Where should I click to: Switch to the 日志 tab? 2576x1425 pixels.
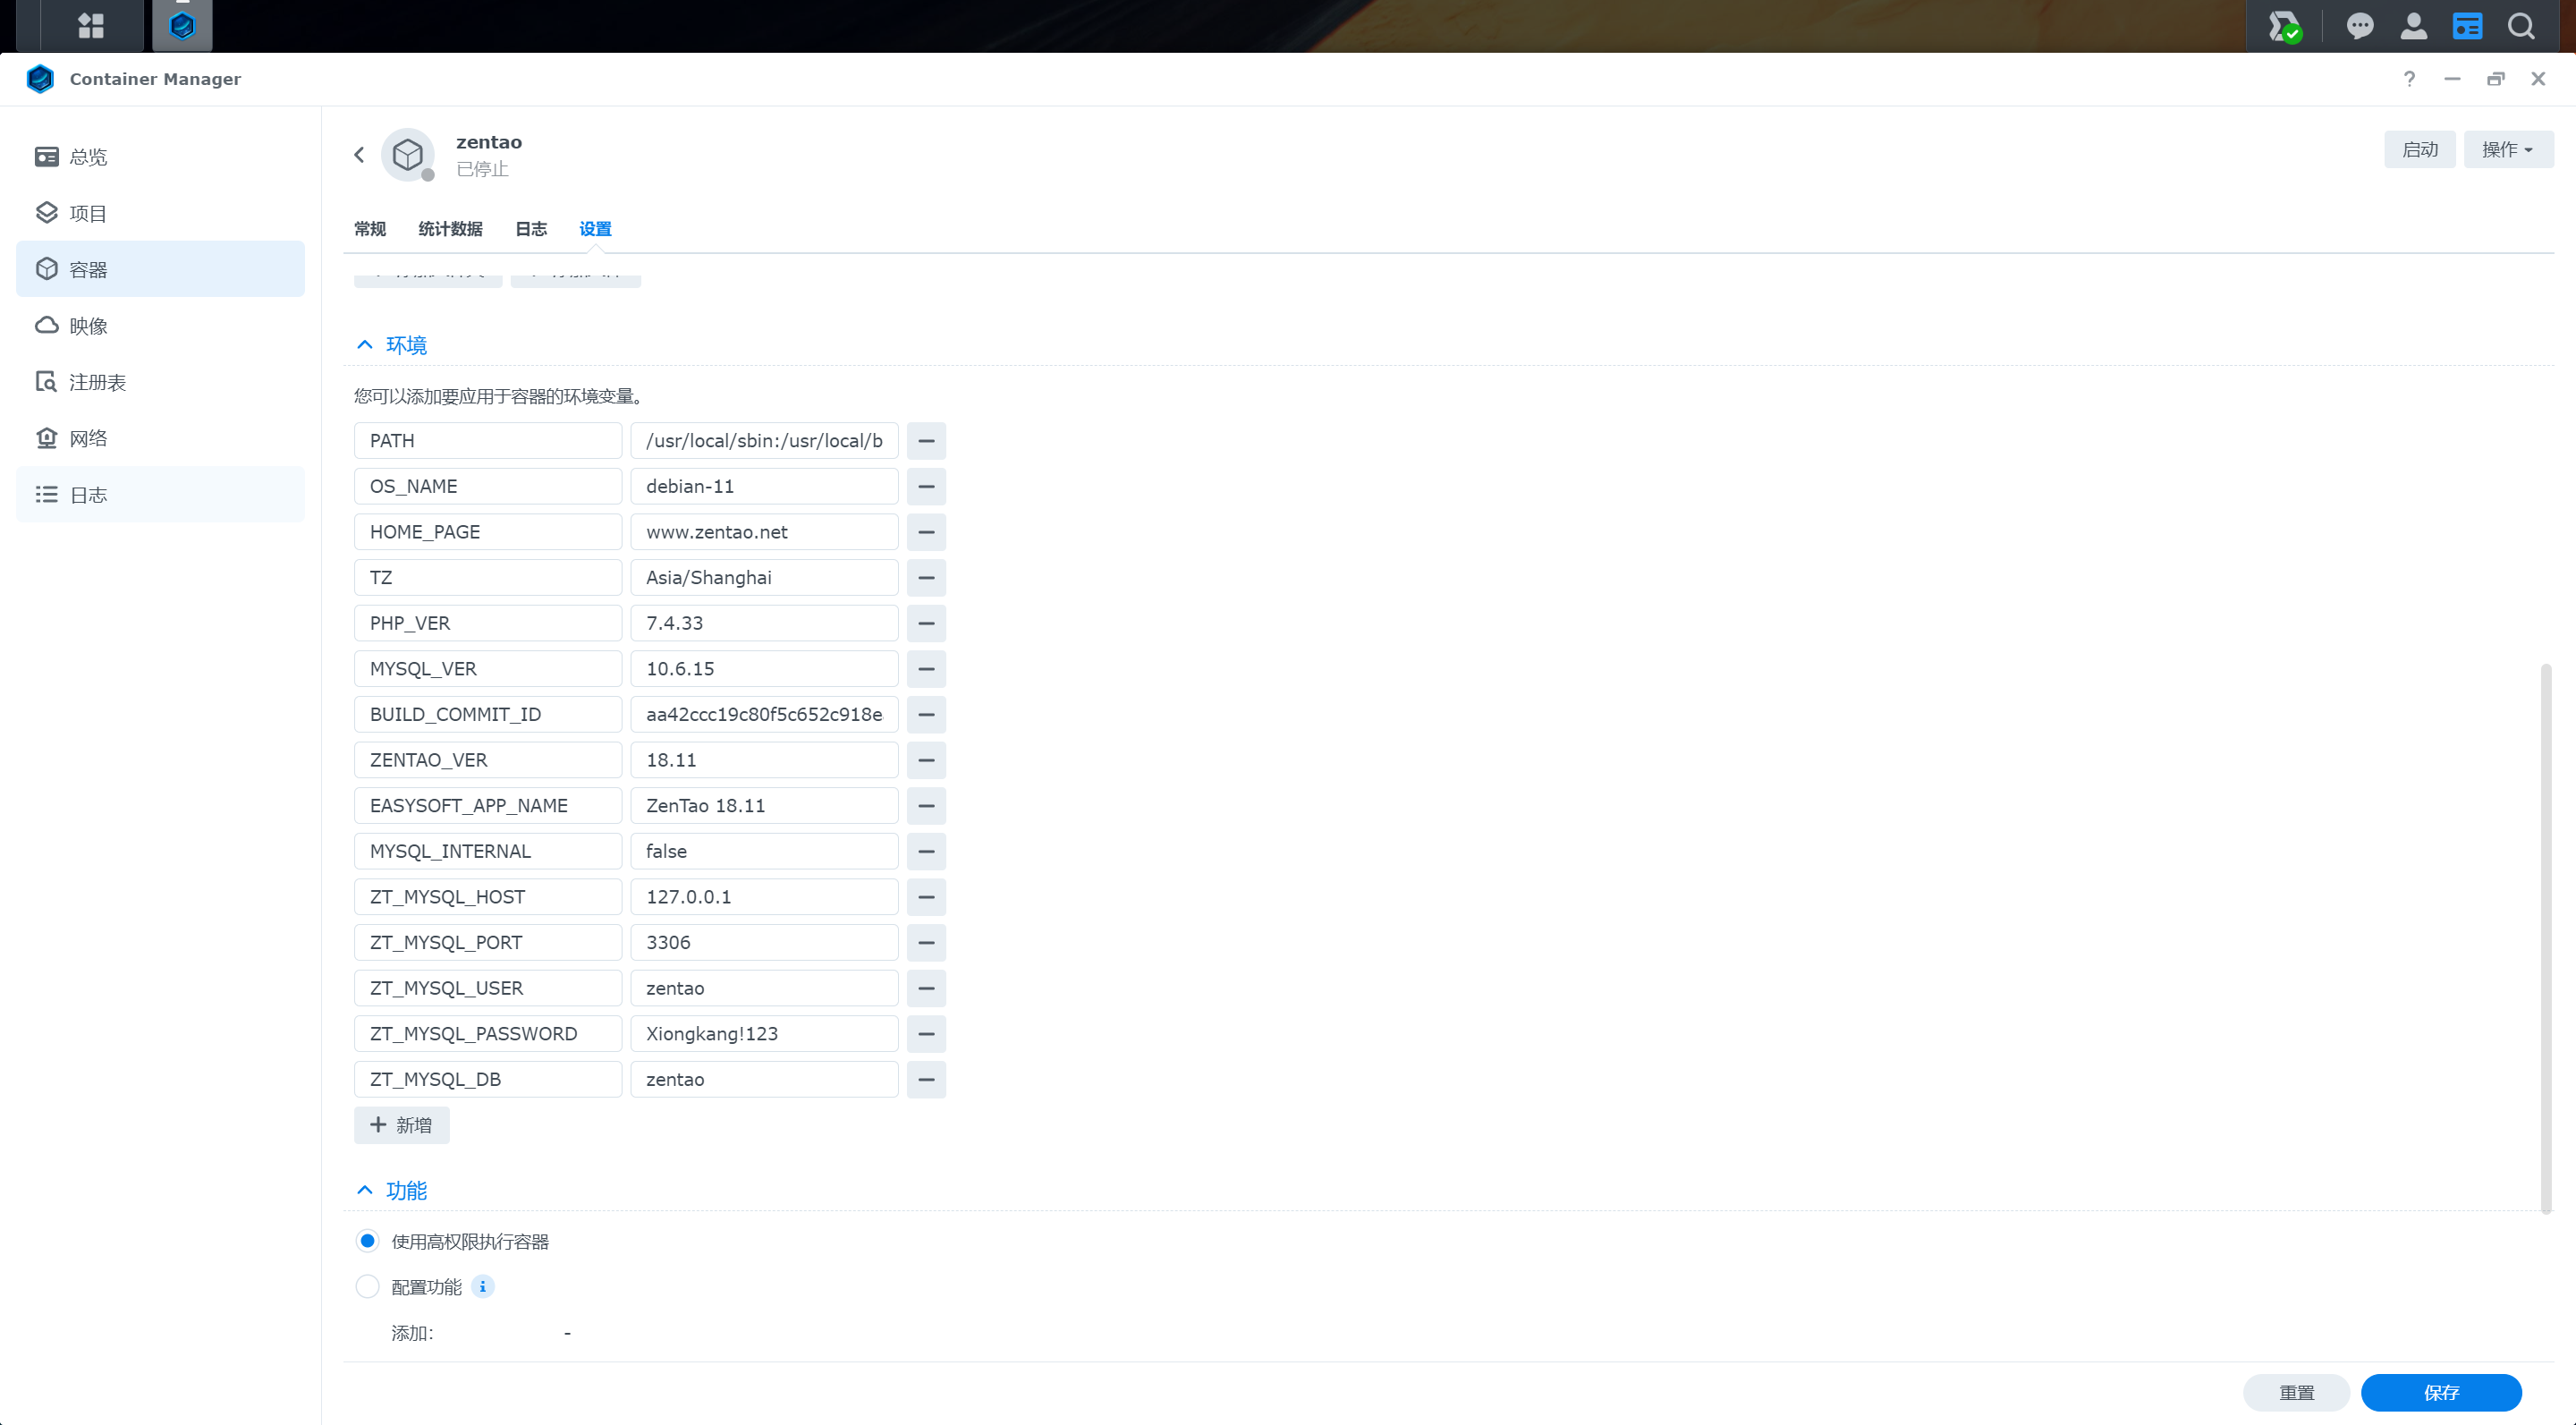[531, 229]
